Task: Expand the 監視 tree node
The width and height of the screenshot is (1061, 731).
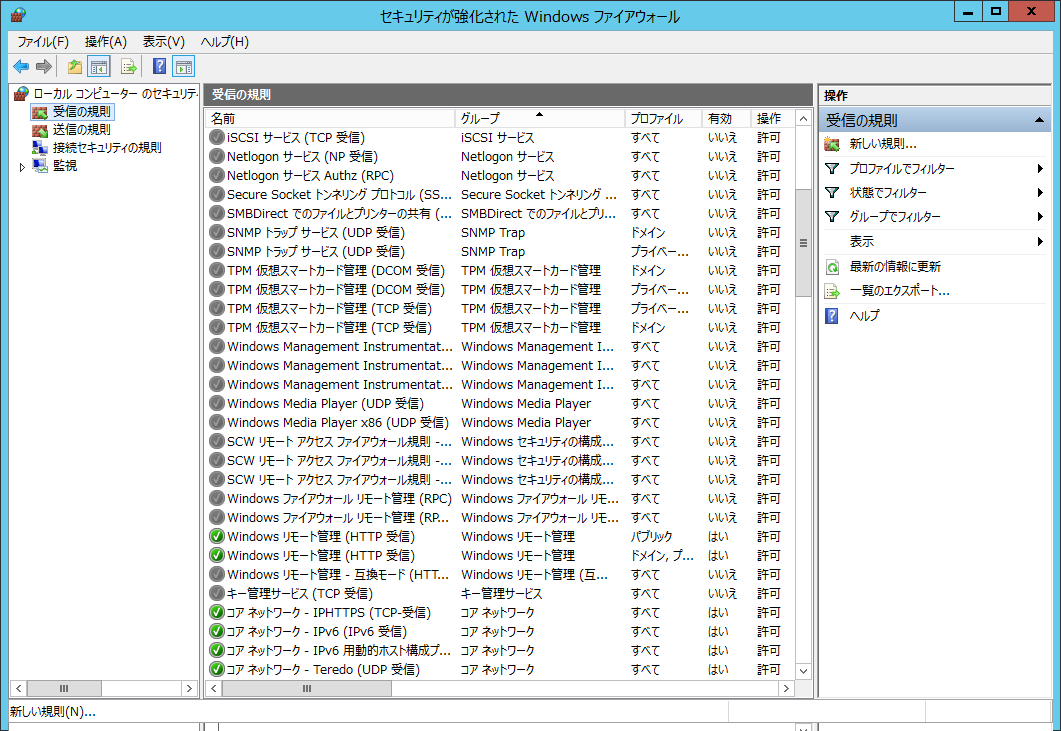Action: click(x=23, y=167)
